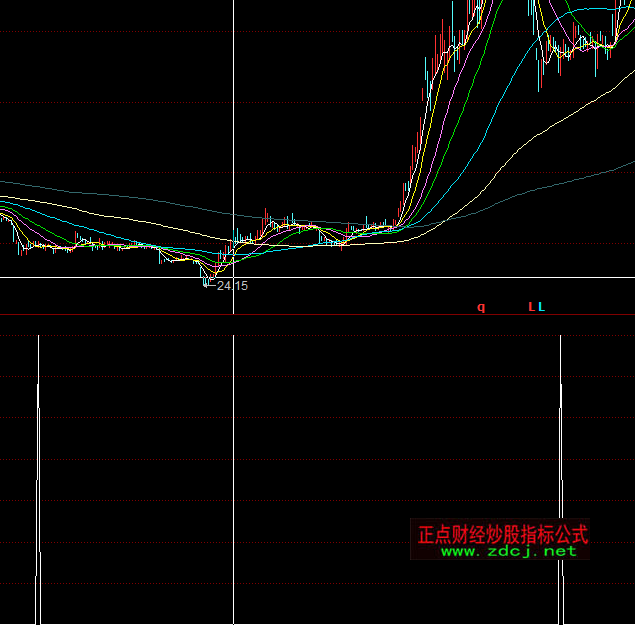
Task: Click the red "q" event marker
Action: point(481,307)
